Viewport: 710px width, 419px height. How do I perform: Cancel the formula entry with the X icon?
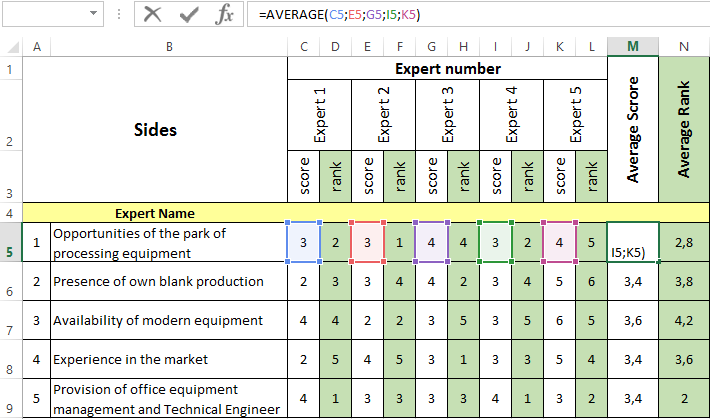[152, 14]
